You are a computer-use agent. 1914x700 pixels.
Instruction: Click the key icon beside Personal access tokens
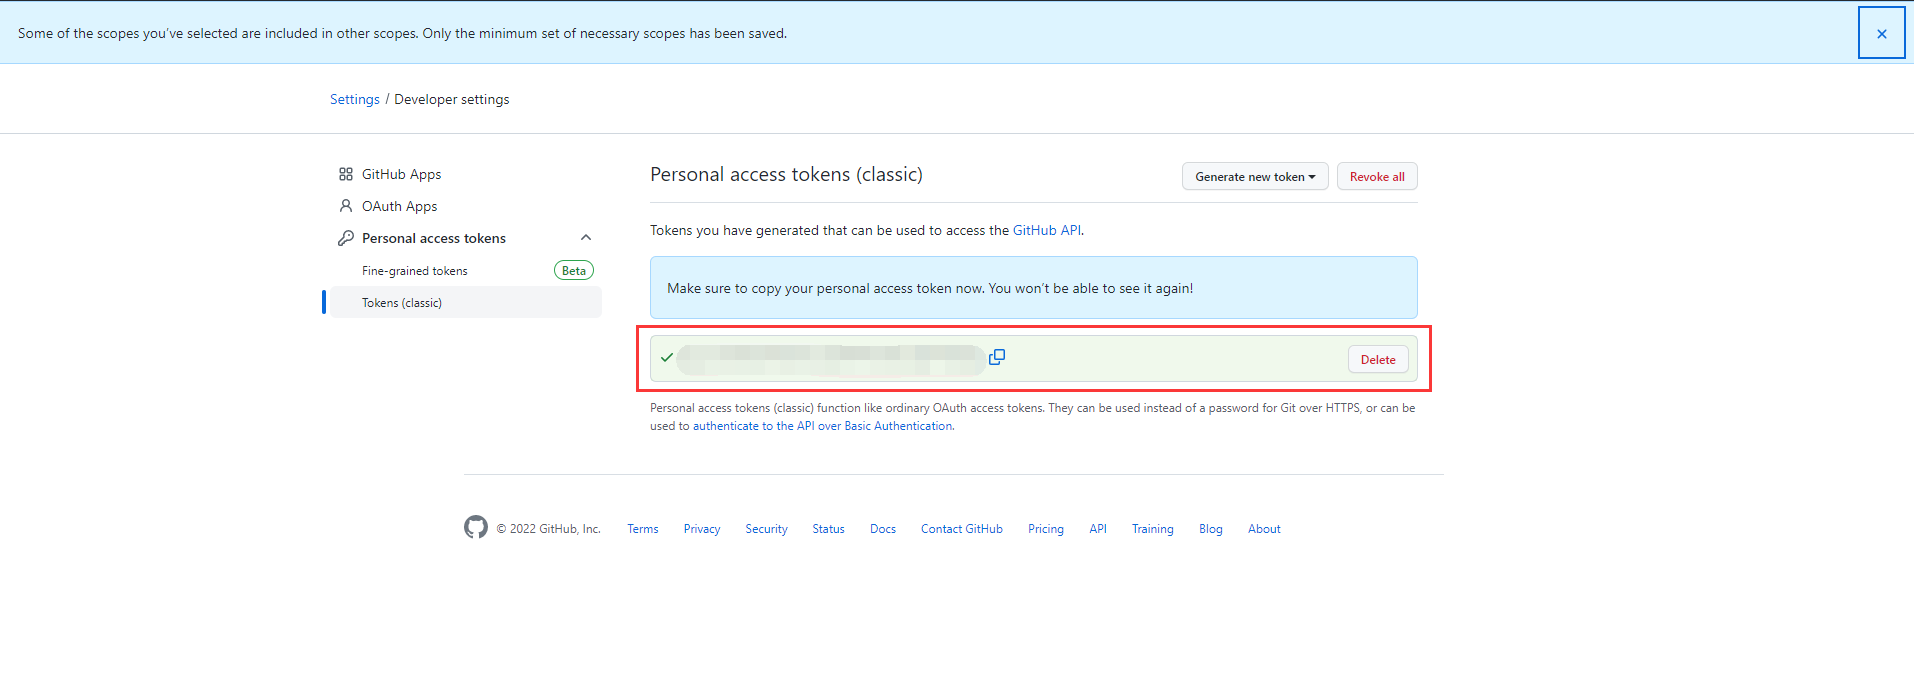coord(346,238)
